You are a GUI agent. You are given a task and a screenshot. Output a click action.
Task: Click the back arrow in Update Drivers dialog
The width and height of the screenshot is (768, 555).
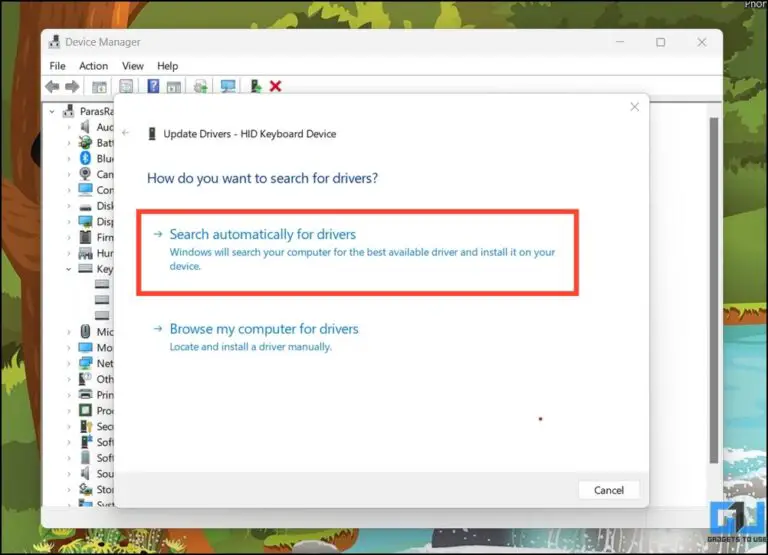pos(126,133)
